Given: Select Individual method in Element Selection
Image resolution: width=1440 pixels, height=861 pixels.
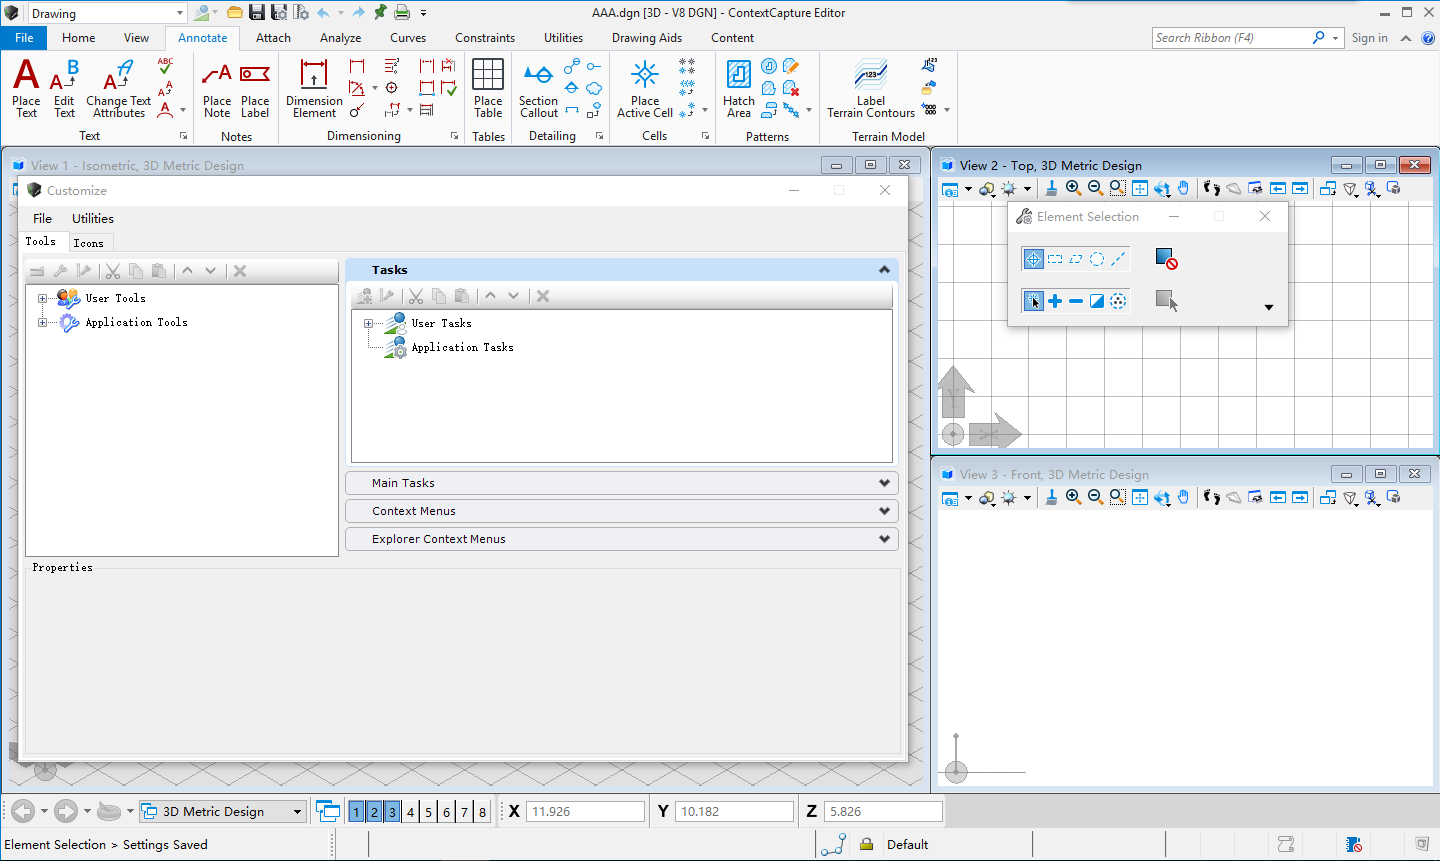Looking at the screenshot, I should pos(1034,259).
